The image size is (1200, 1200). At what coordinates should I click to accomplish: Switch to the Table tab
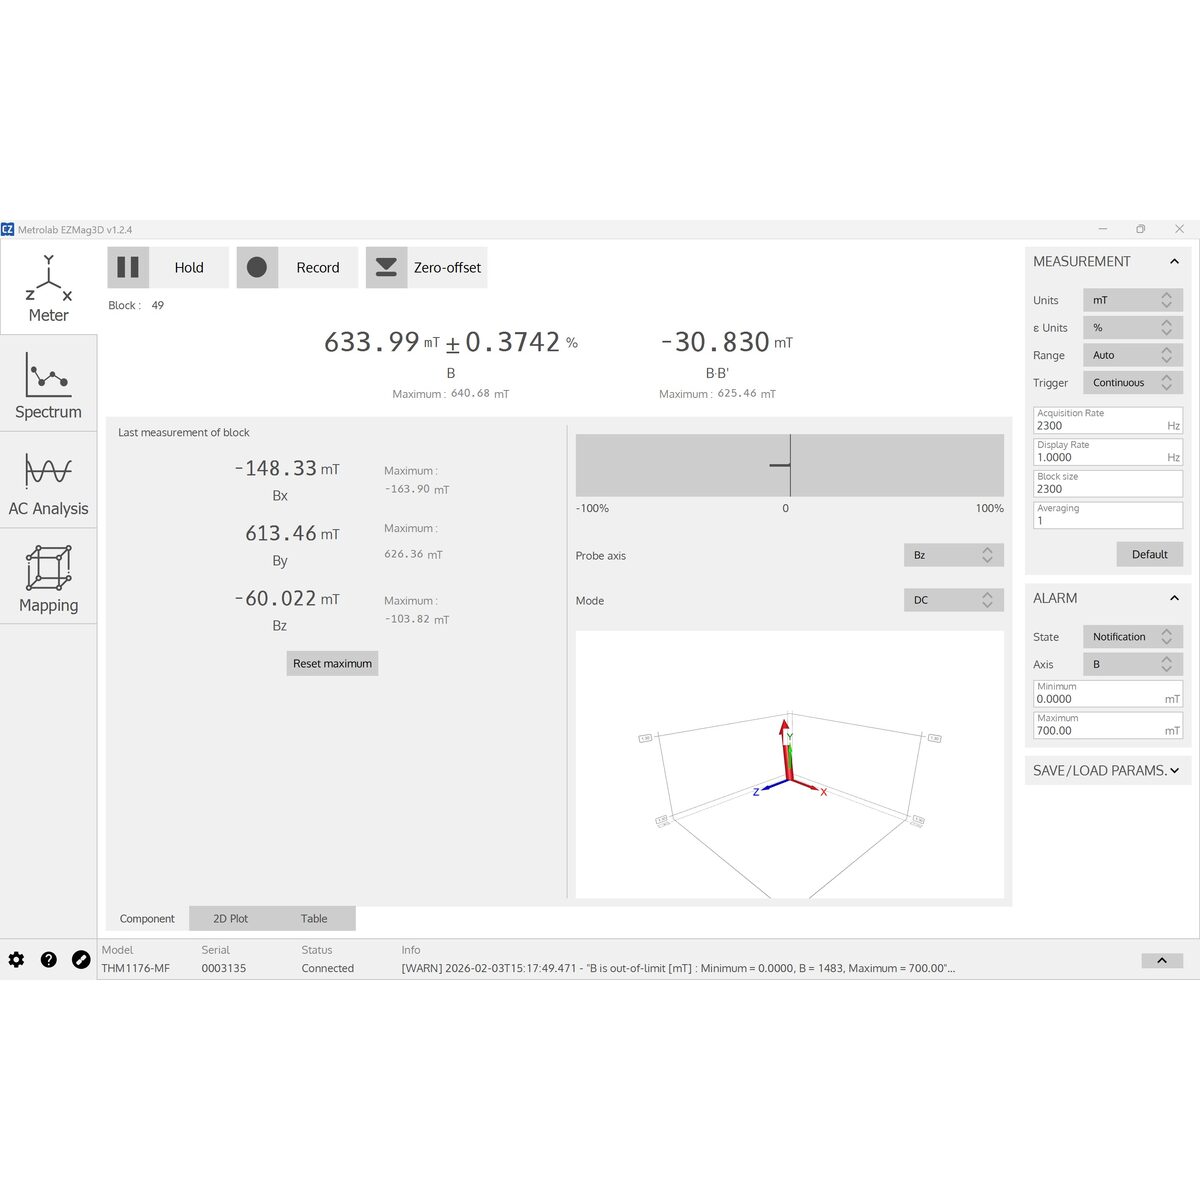[314, 918]
